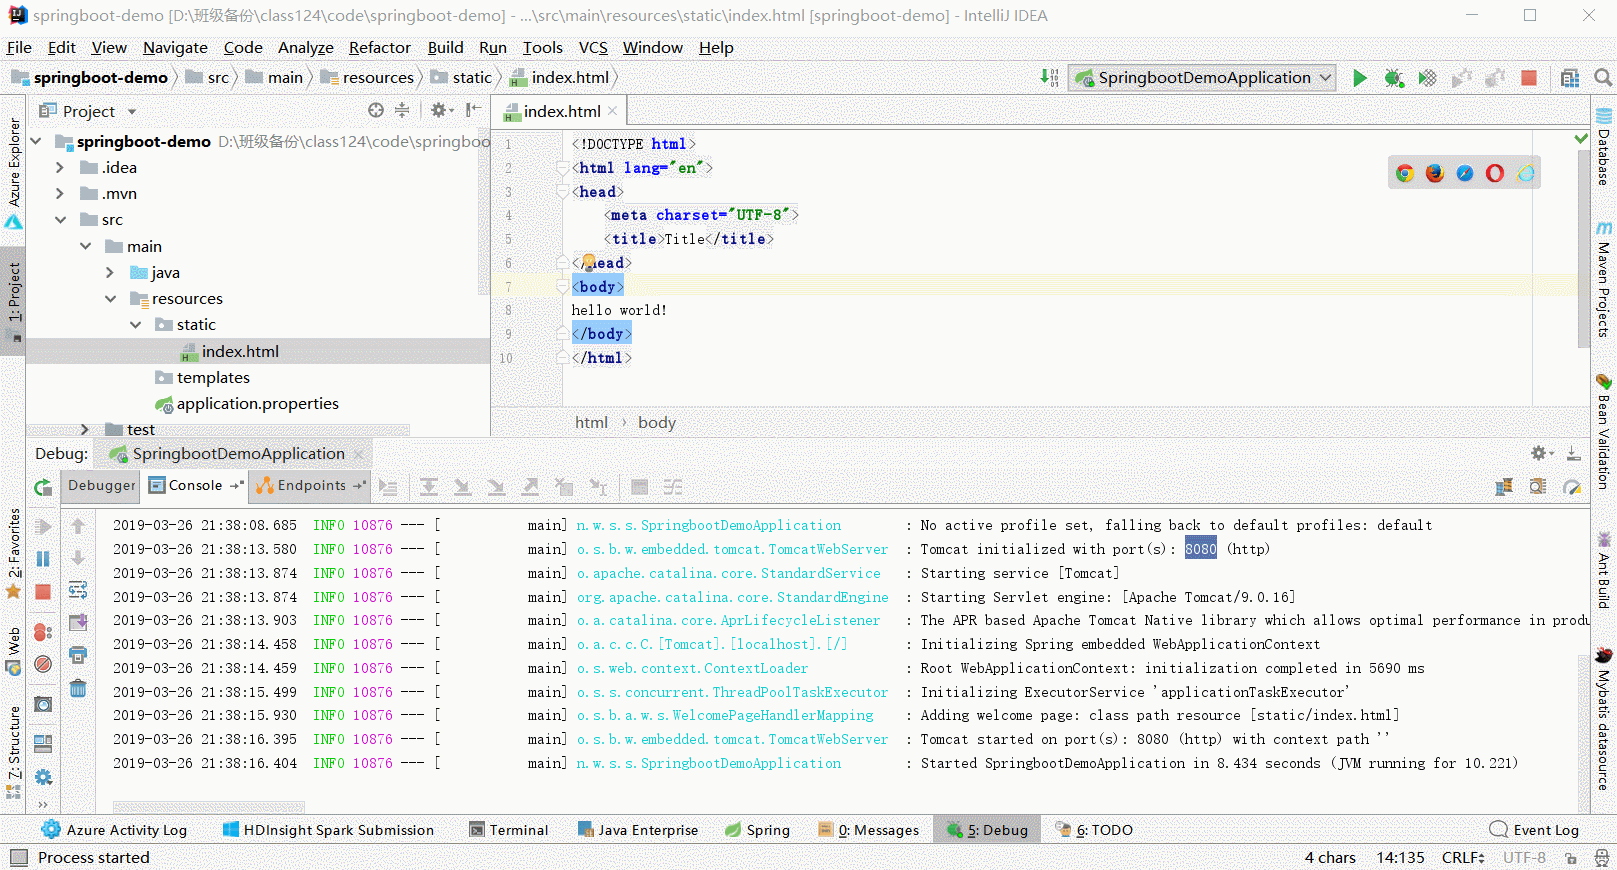Open the Refactor menu
Screen dimensions: 1617x870
379,47
